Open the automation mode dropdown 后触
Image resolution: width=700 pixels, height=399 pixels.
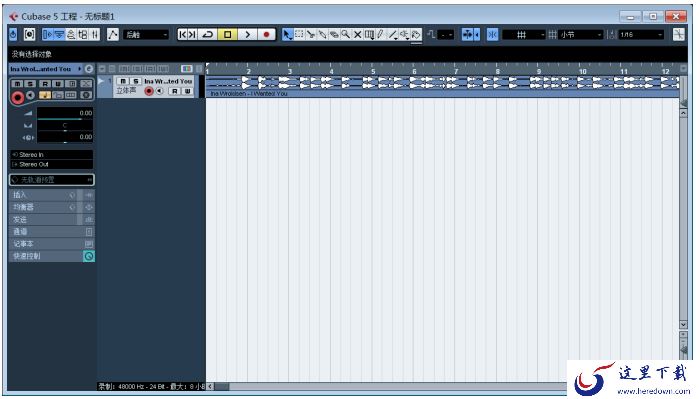146,34
